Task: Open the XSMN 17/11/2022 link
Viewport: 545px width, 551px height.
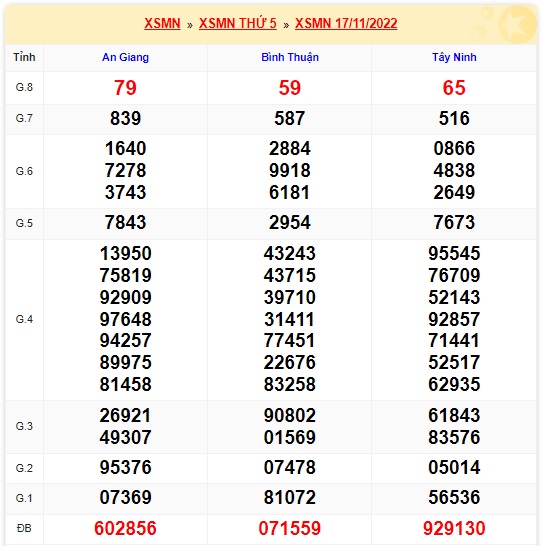Action: point(346,24)
